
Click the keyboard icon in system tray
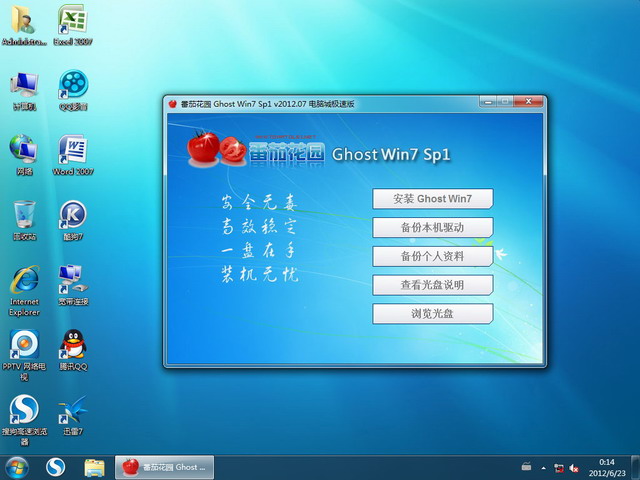pyautogui.click(x=527, y=467)
